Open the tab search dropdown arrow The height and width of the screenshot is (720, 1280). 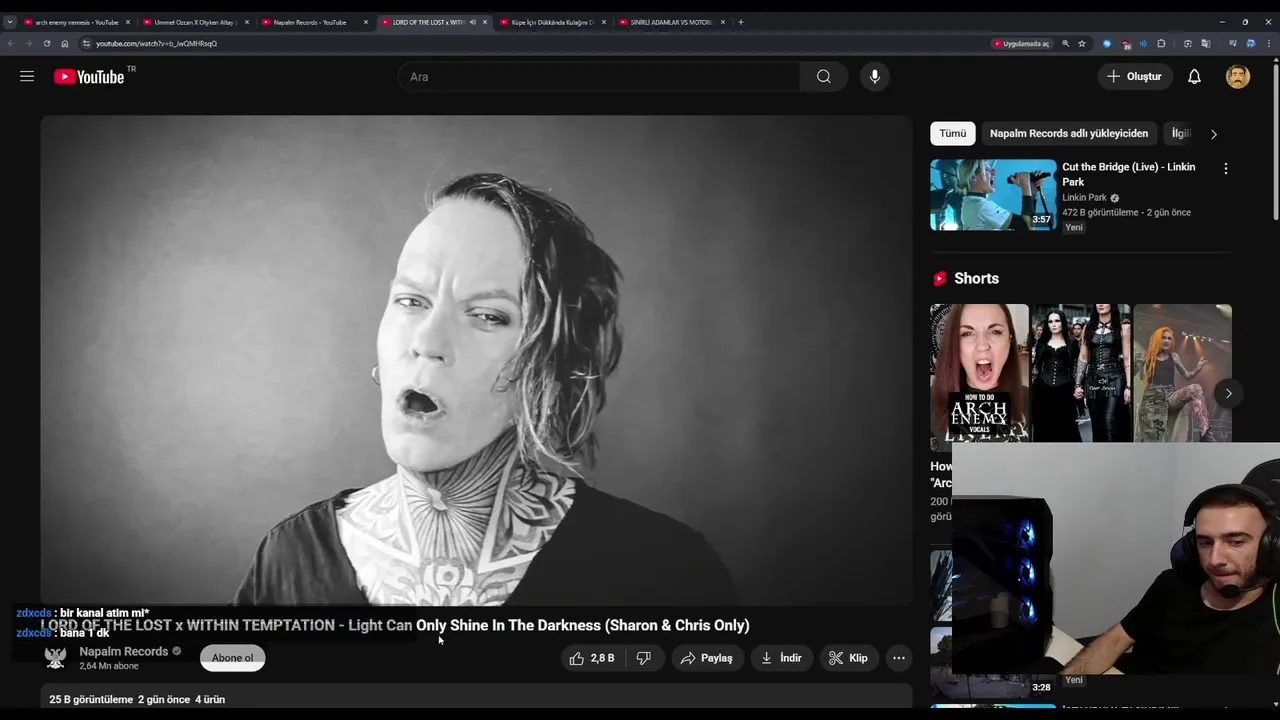pos(10,22)
